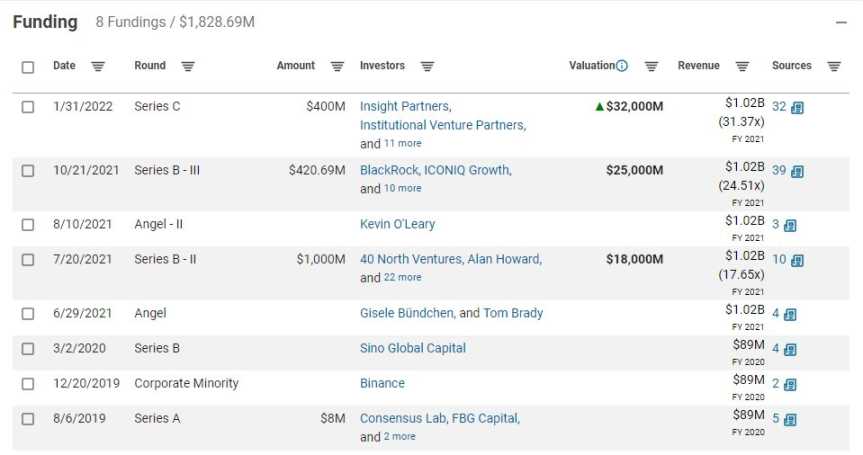Click the Valuation info icon
This screenshot has height=455, width=863.
point(622,66)
